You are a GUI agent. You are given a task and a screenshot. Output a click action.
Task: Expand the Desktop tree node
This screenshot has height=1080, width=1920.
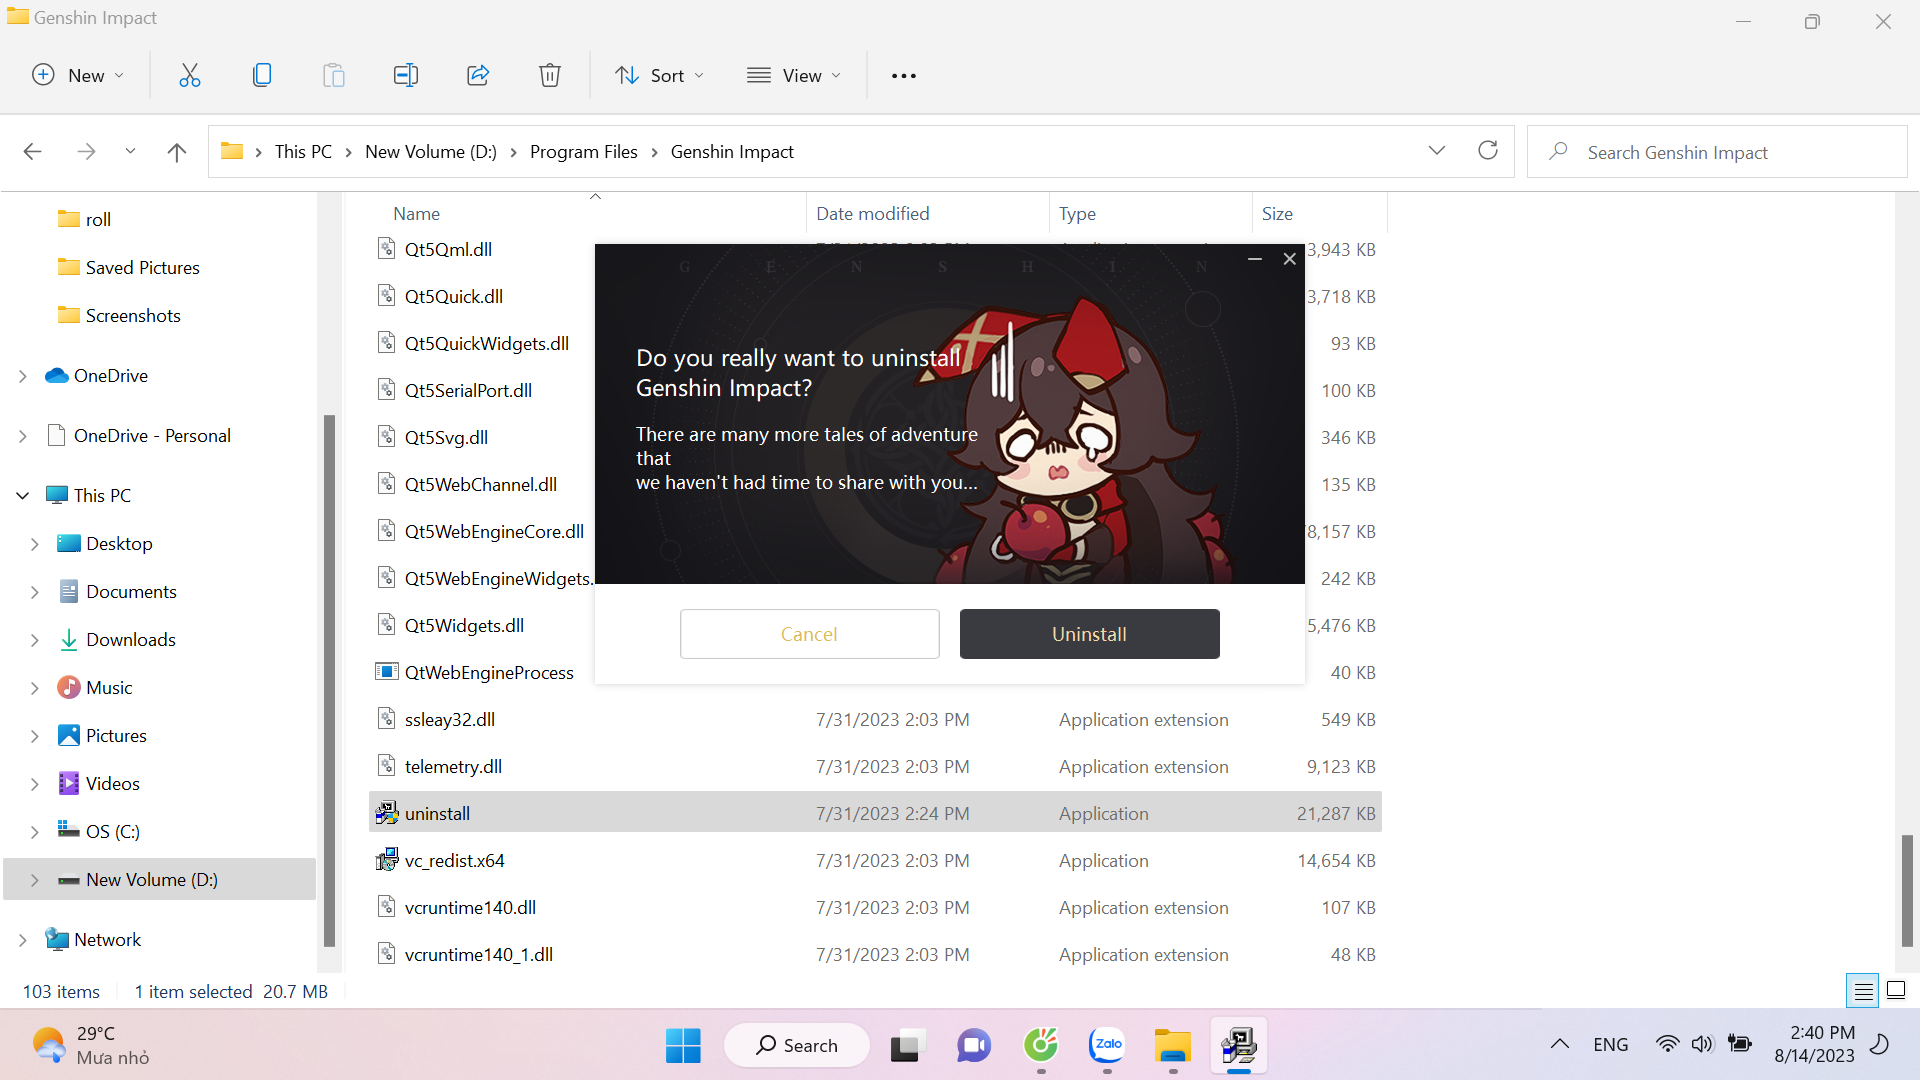pos(35,544)
